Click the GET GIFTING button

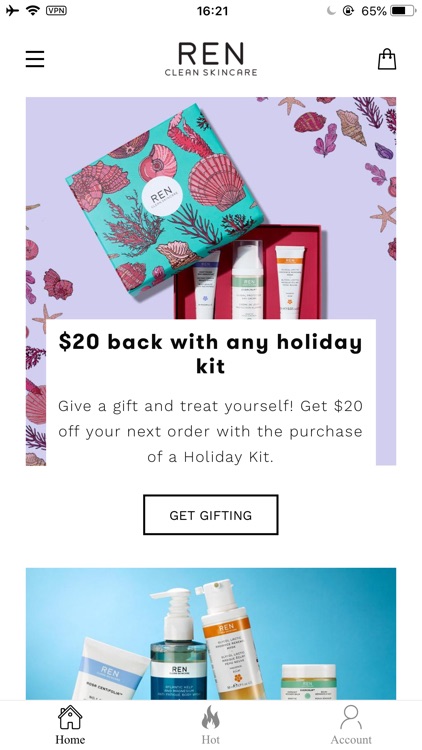pyautogui.click(x=211, y=515)
